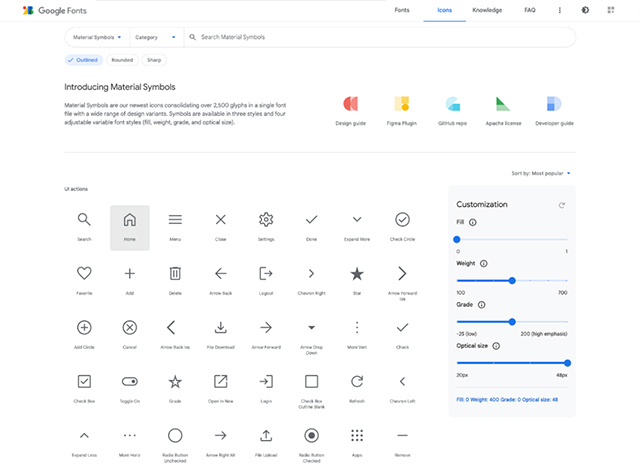Screen dimensions: 640x470
Task: Open the header more options menu
Action: 560,10
